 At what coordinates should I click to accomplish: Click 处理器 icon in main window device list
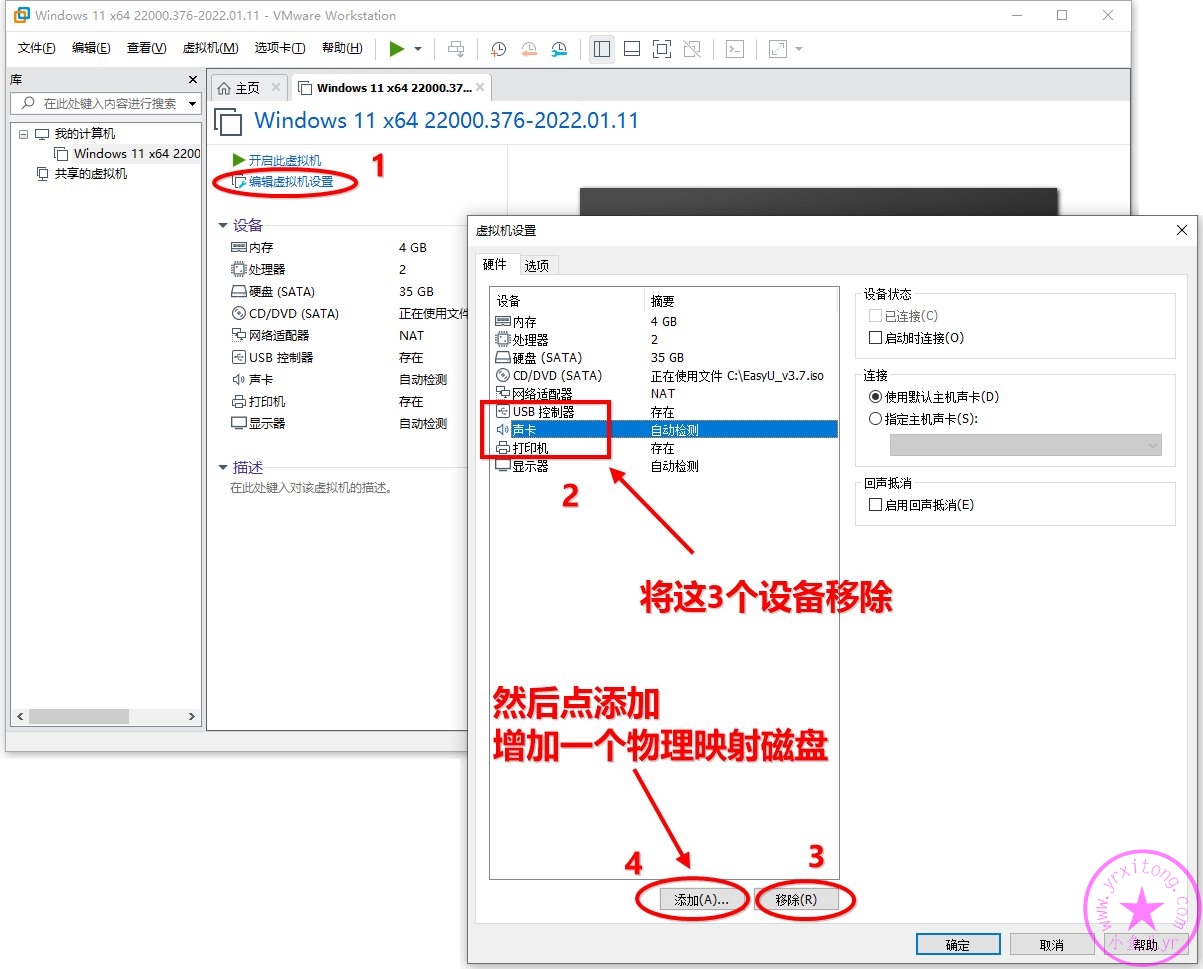(239, 269)
